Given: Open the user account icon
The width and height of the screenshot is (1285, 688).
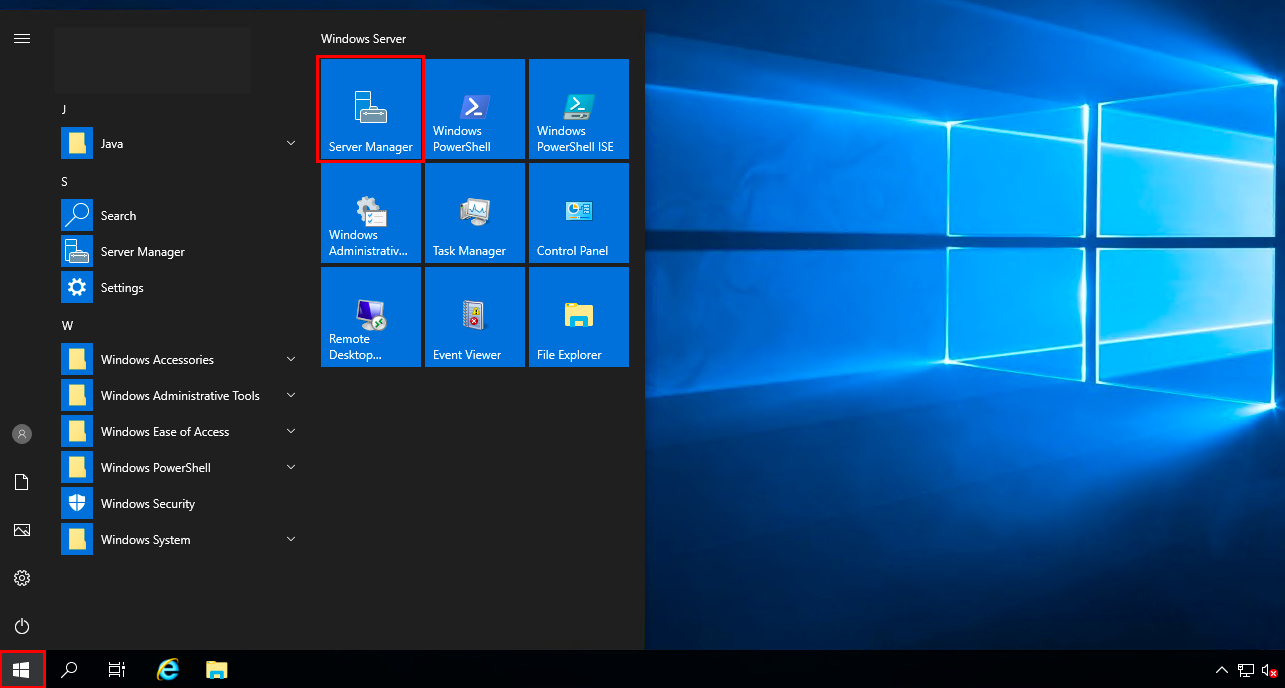Looking at the screenshot, I should [x=22, y=434].
